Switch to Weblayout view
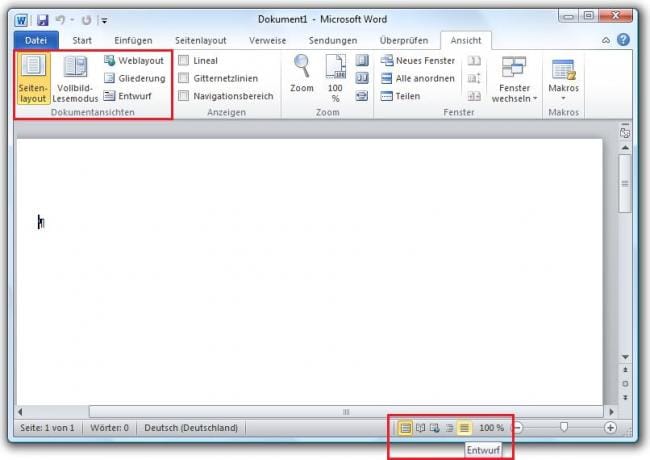Viewport: 650px width, 460px height. click(x=134, y=61)
